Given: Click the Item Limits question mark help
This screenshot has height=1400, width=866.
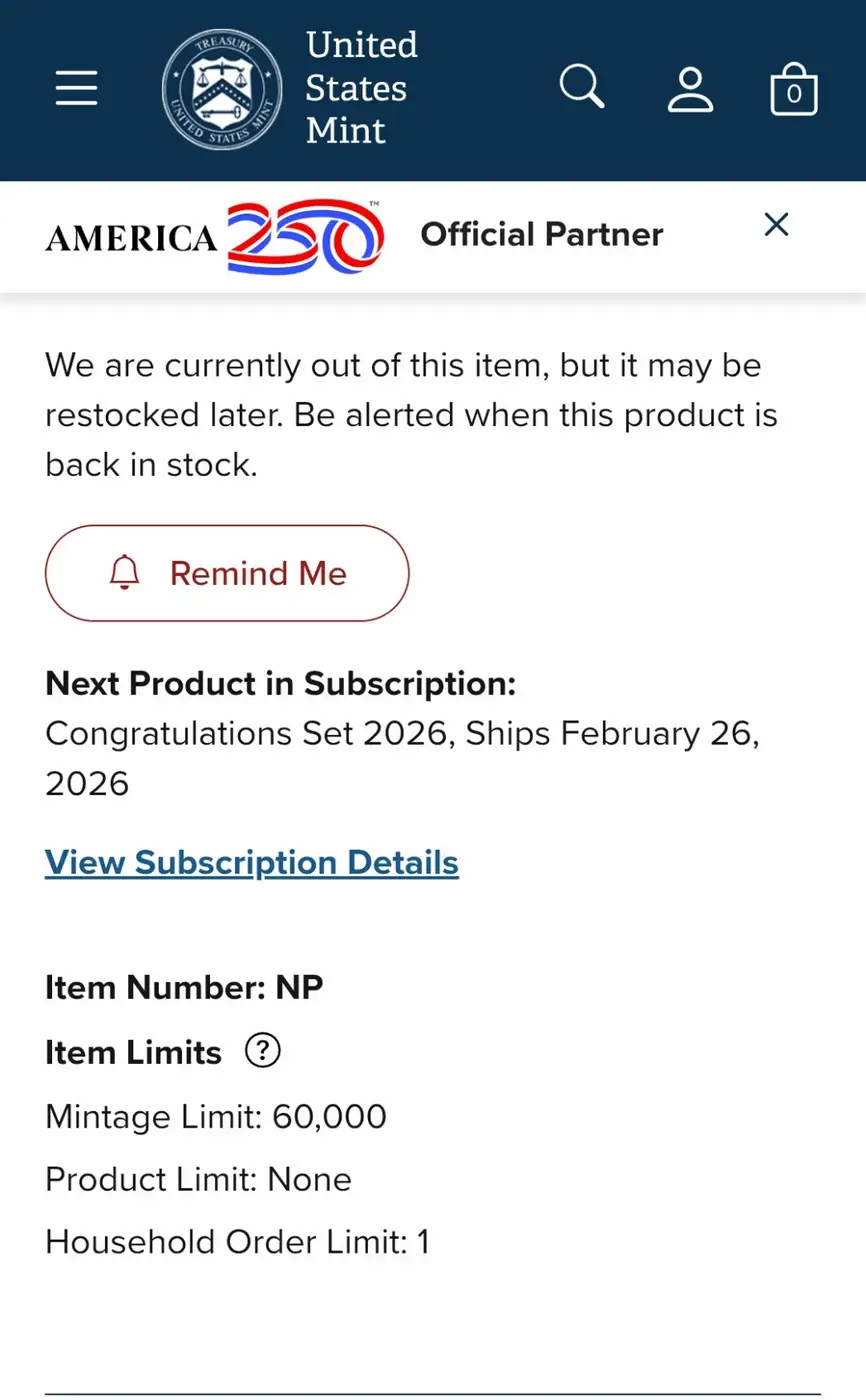Looking at the screenshot, I should 263,1051.
